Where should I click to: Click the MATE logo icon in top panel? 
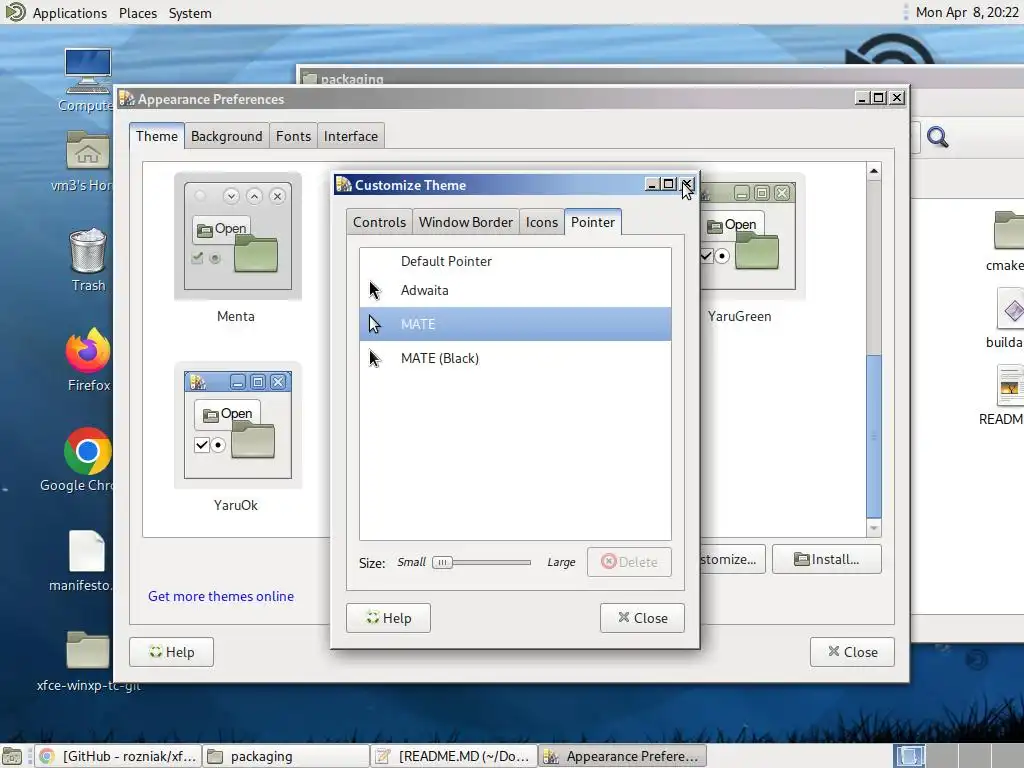coord(14,12)
